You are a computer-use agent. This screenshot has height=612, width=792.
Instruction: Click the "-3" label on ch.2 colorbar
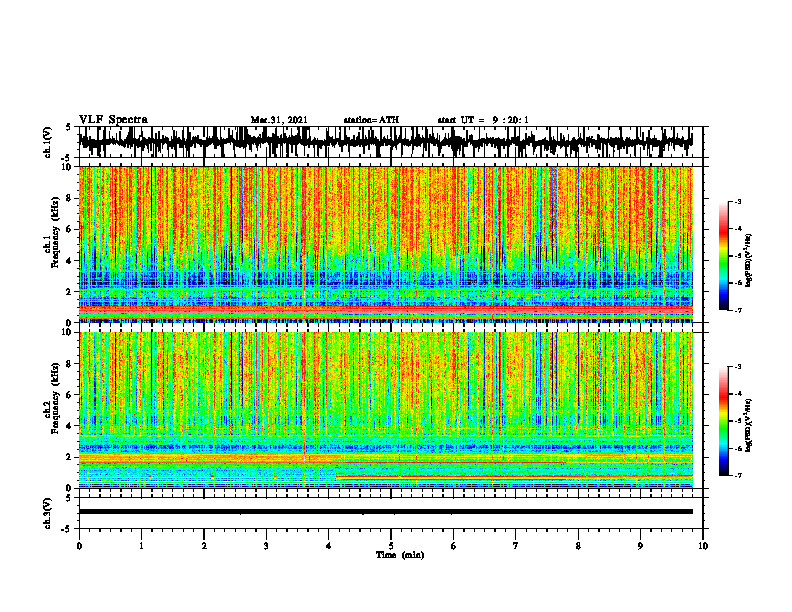(737, 367)
